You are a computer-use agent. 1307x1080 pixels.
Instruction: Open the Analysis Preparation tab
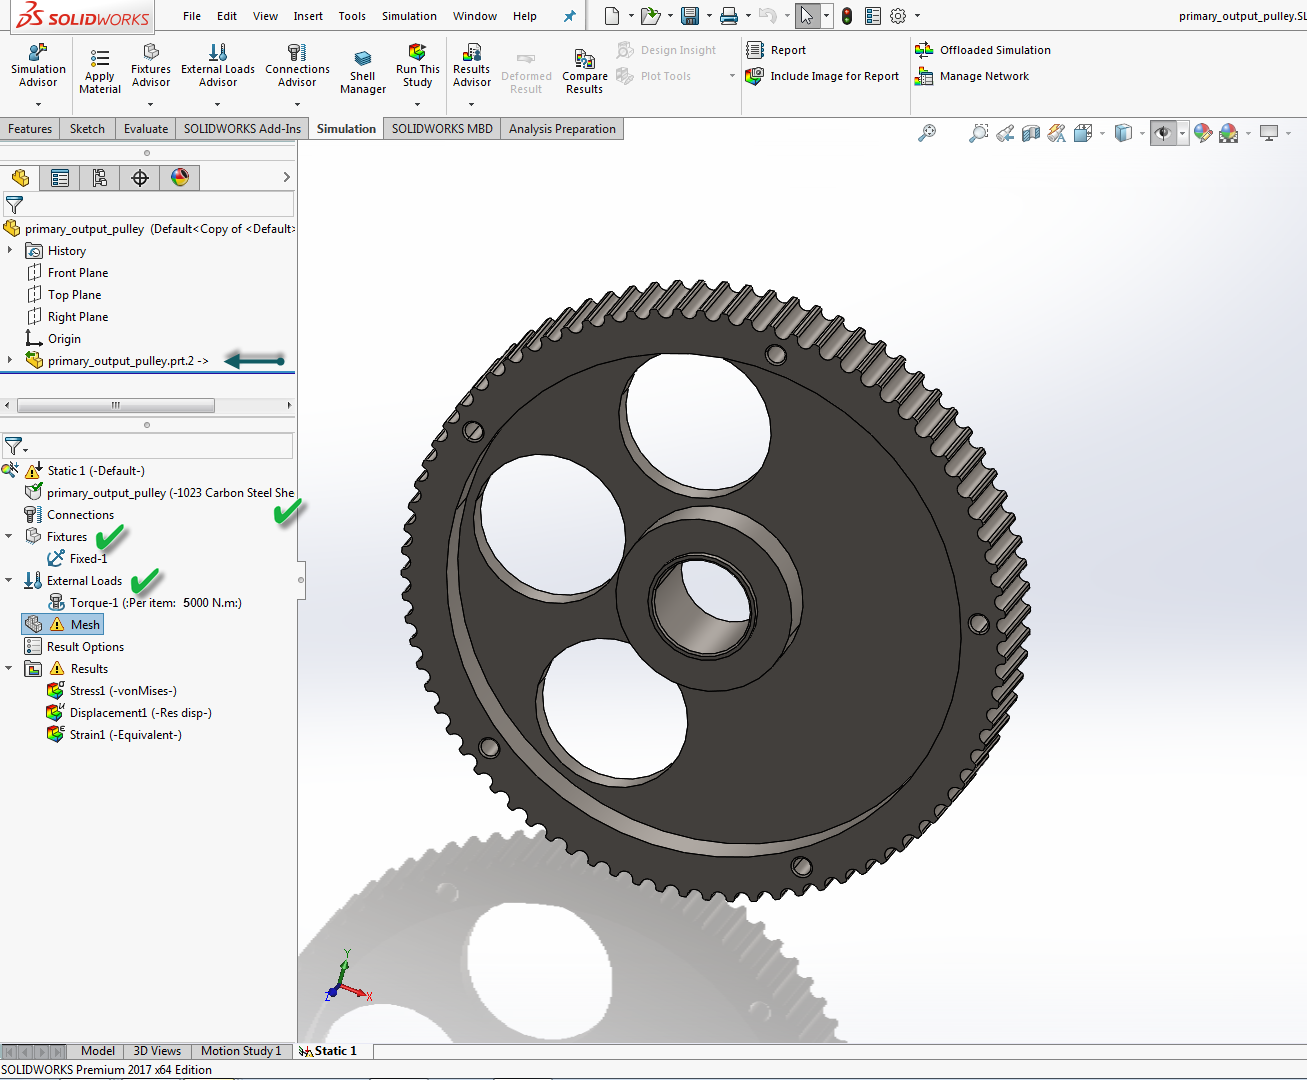[x=562, y=129]
